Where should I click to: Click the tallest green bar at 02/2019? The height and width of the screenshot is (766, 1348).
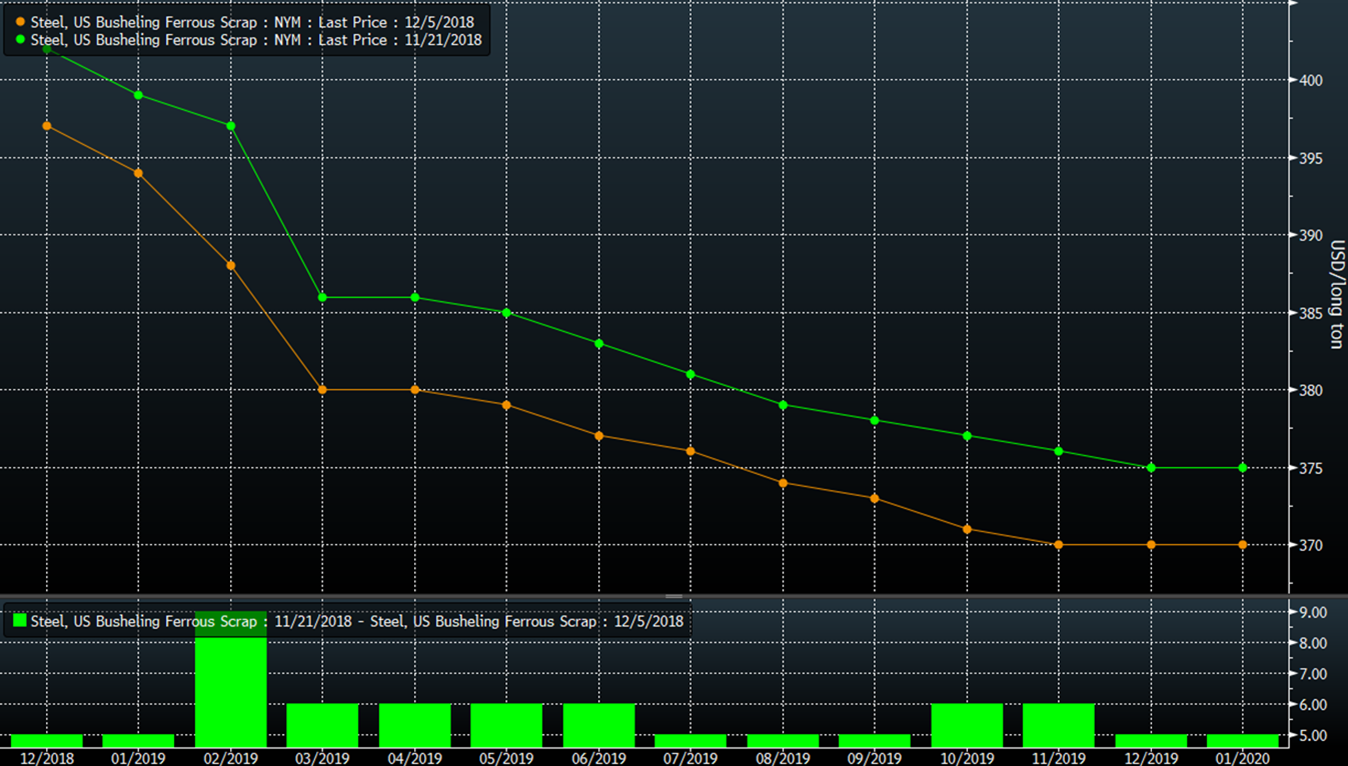[231, 690]
